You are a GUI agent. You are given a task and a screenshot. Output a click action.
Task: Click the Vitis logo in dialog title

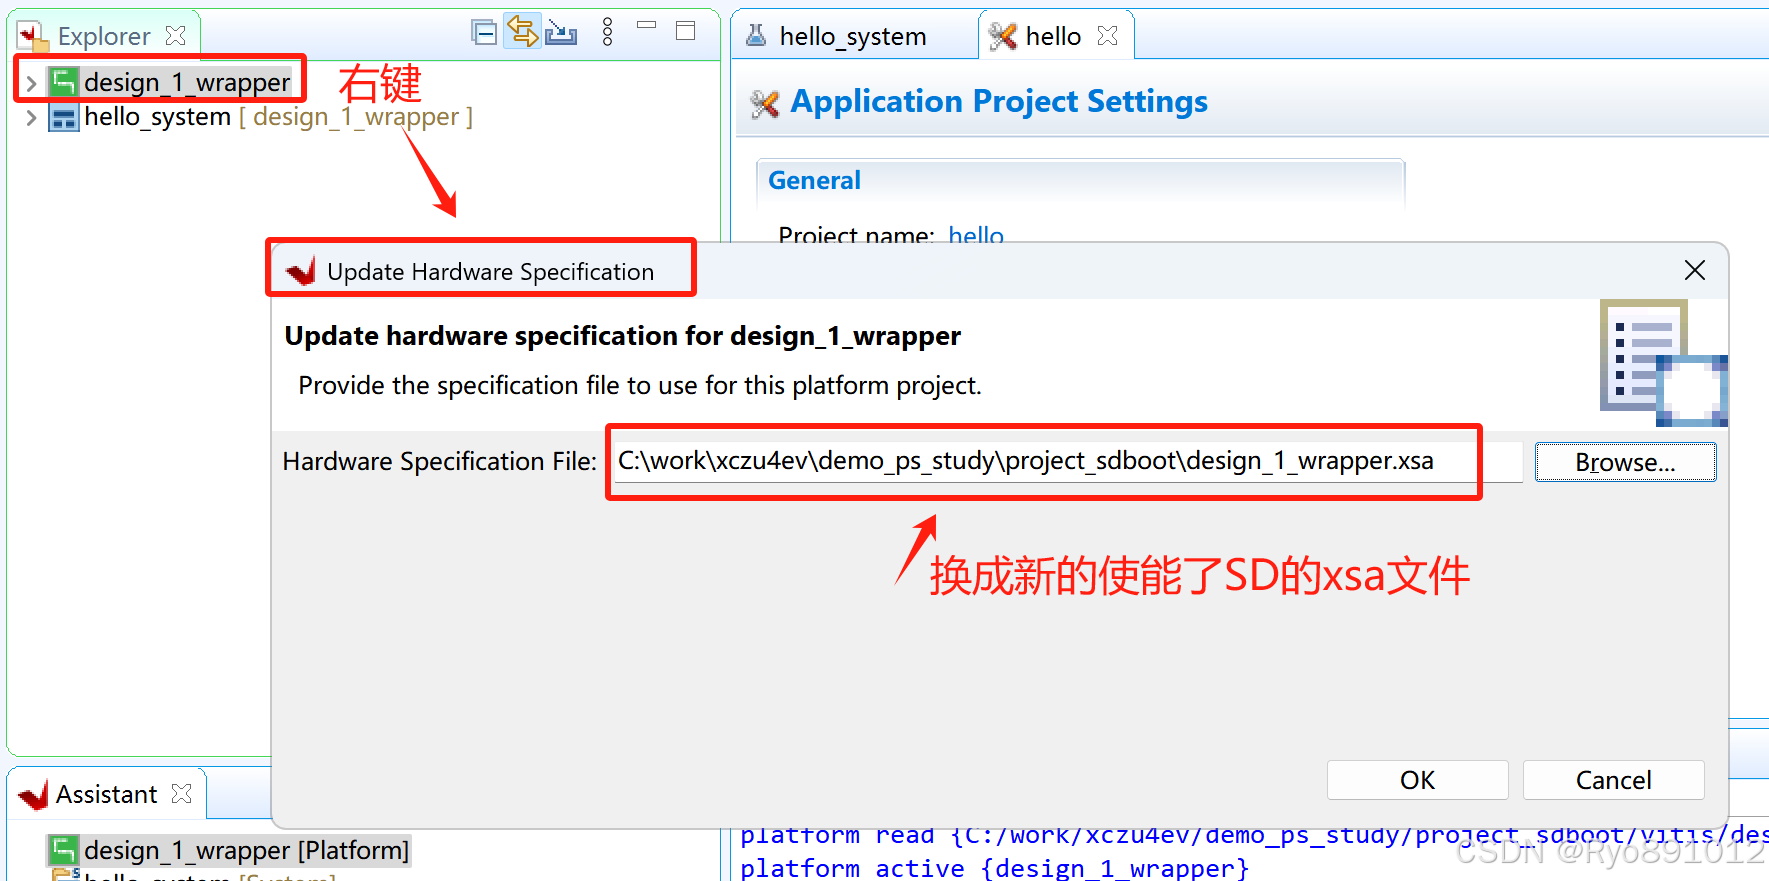[x=300, y=271]
